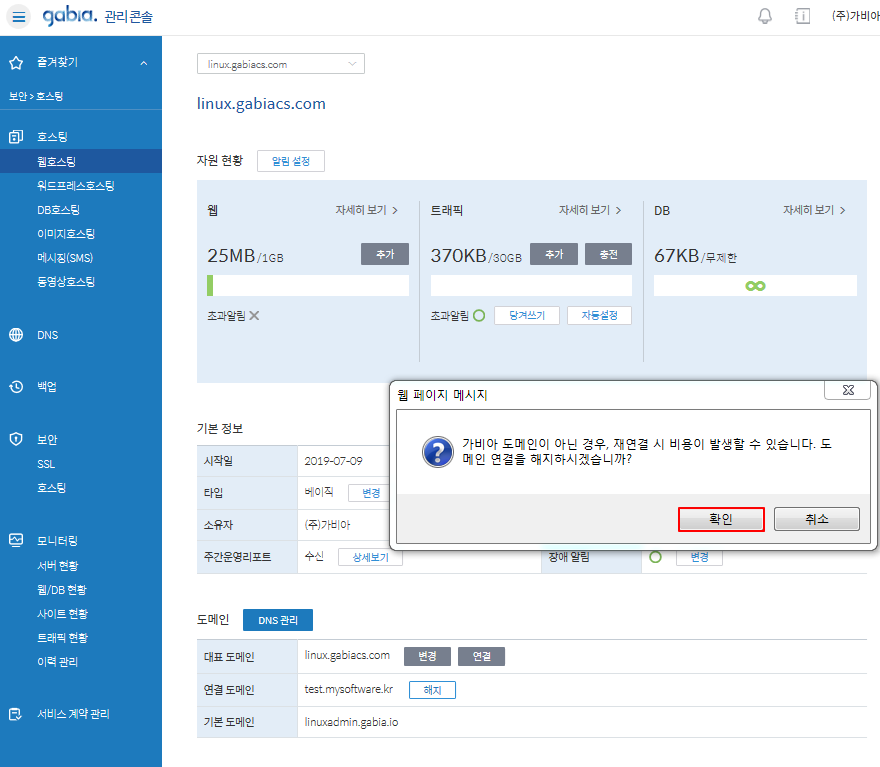Confirm the dialog with 확인 button
880x767 pixels.
tap(721, 519)
